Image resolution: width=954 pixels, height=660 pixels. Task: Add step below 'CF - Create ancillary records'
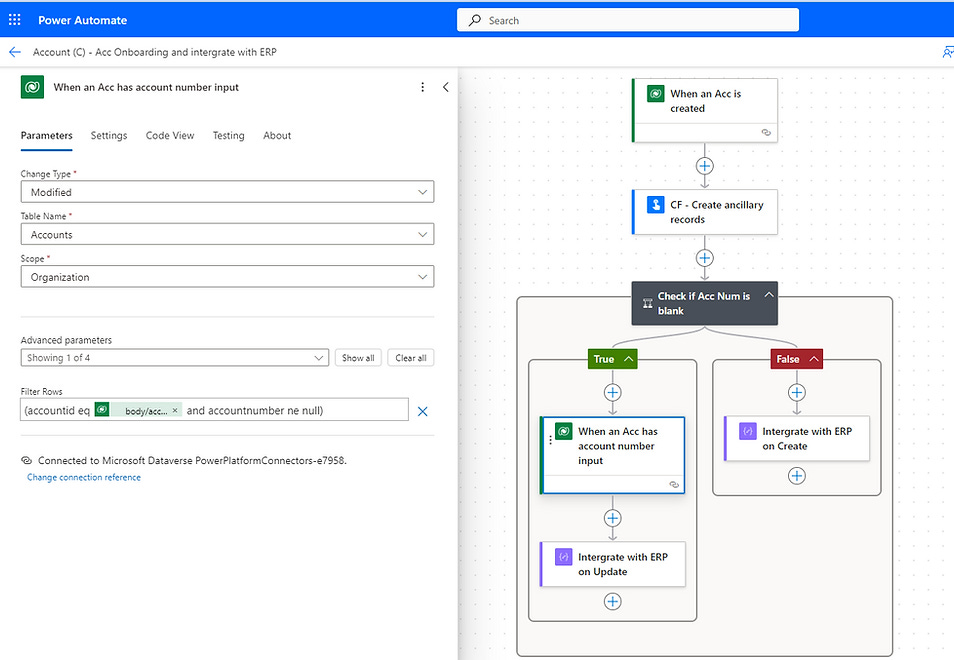(705, 258)
